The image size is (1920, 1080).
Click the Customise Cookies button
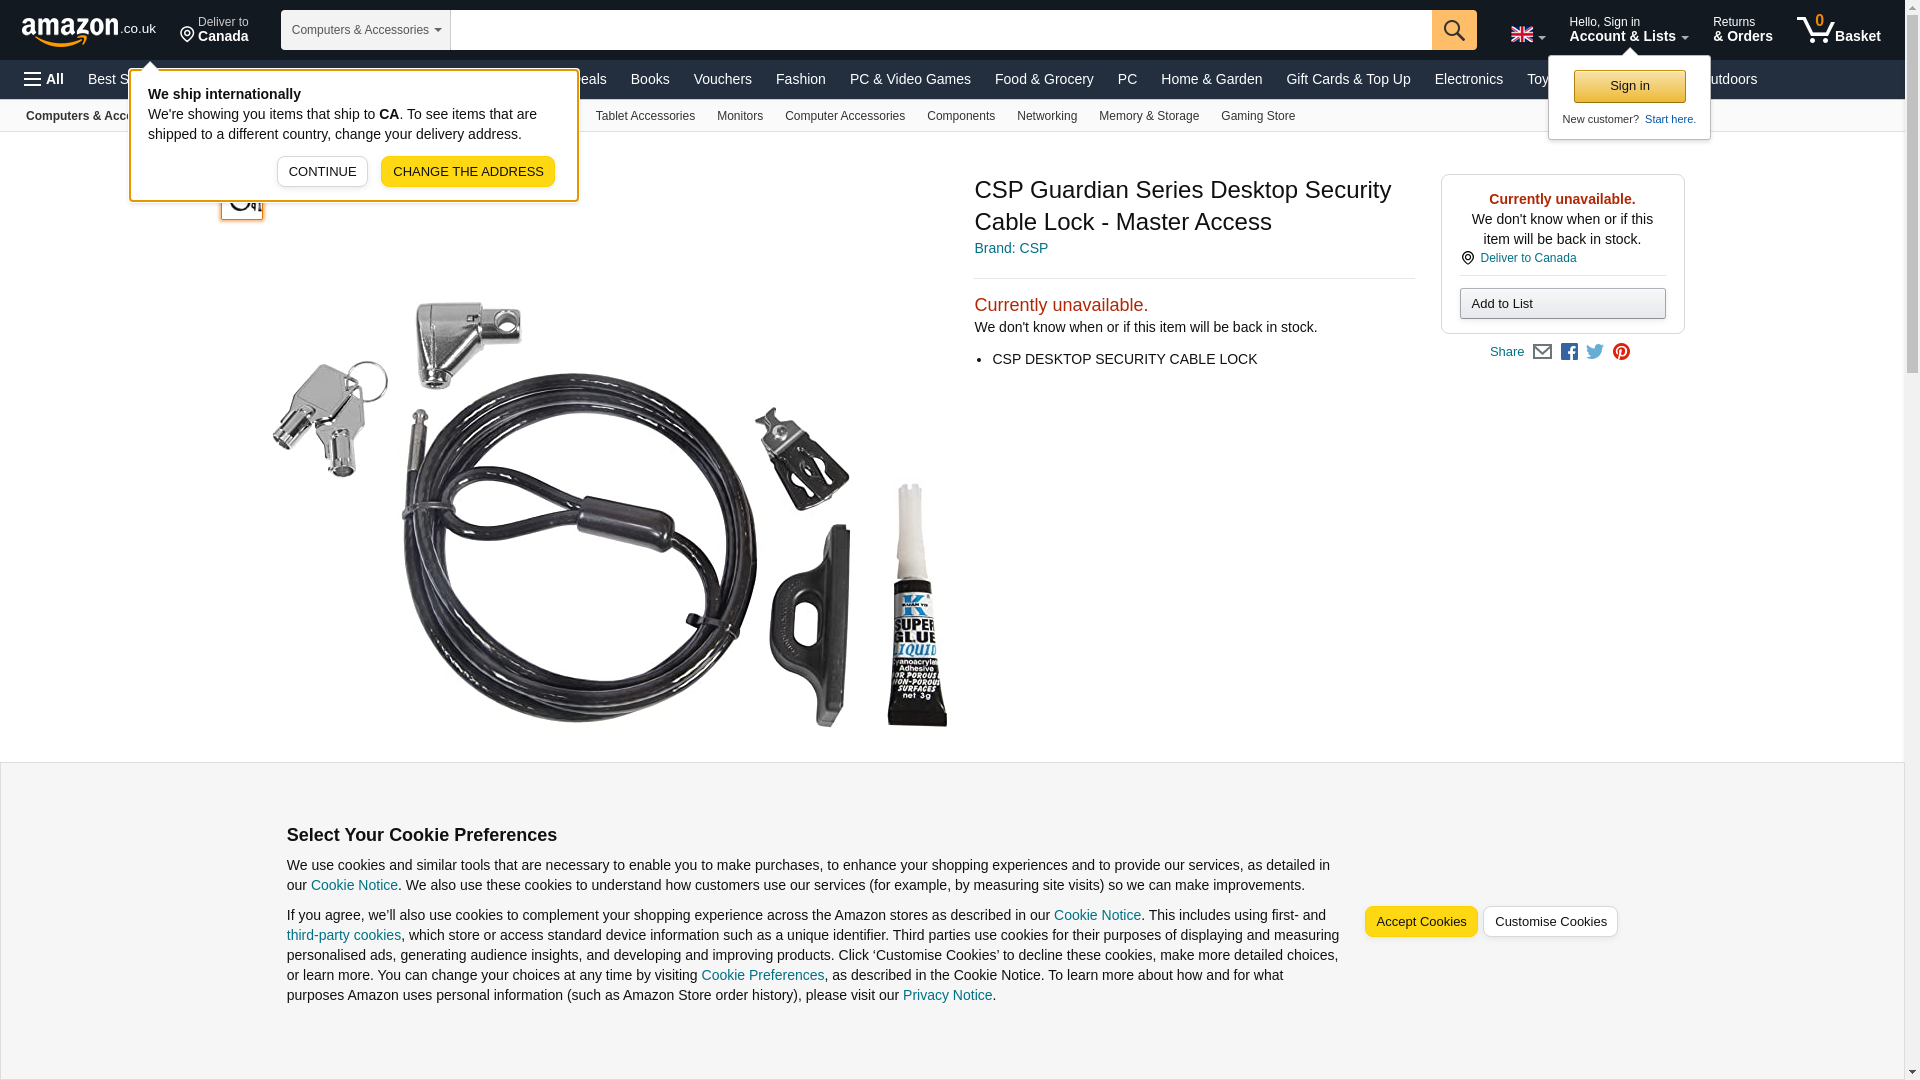1549,922
